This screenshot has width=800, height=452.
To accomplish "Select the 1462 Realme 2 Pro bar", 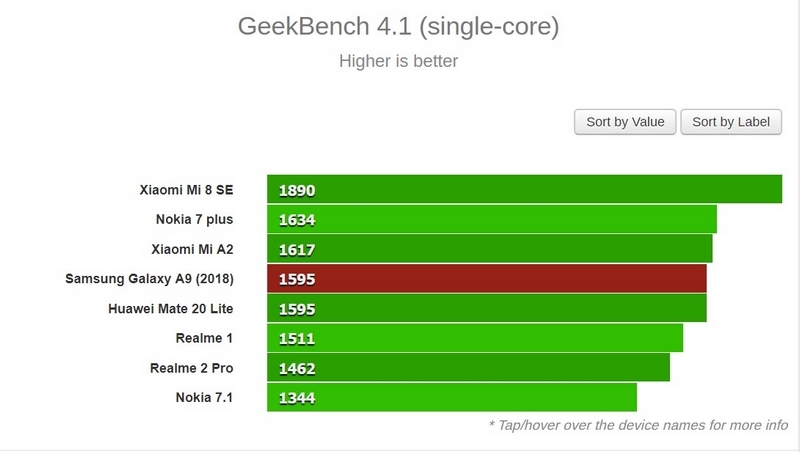I will coord(468,367).
